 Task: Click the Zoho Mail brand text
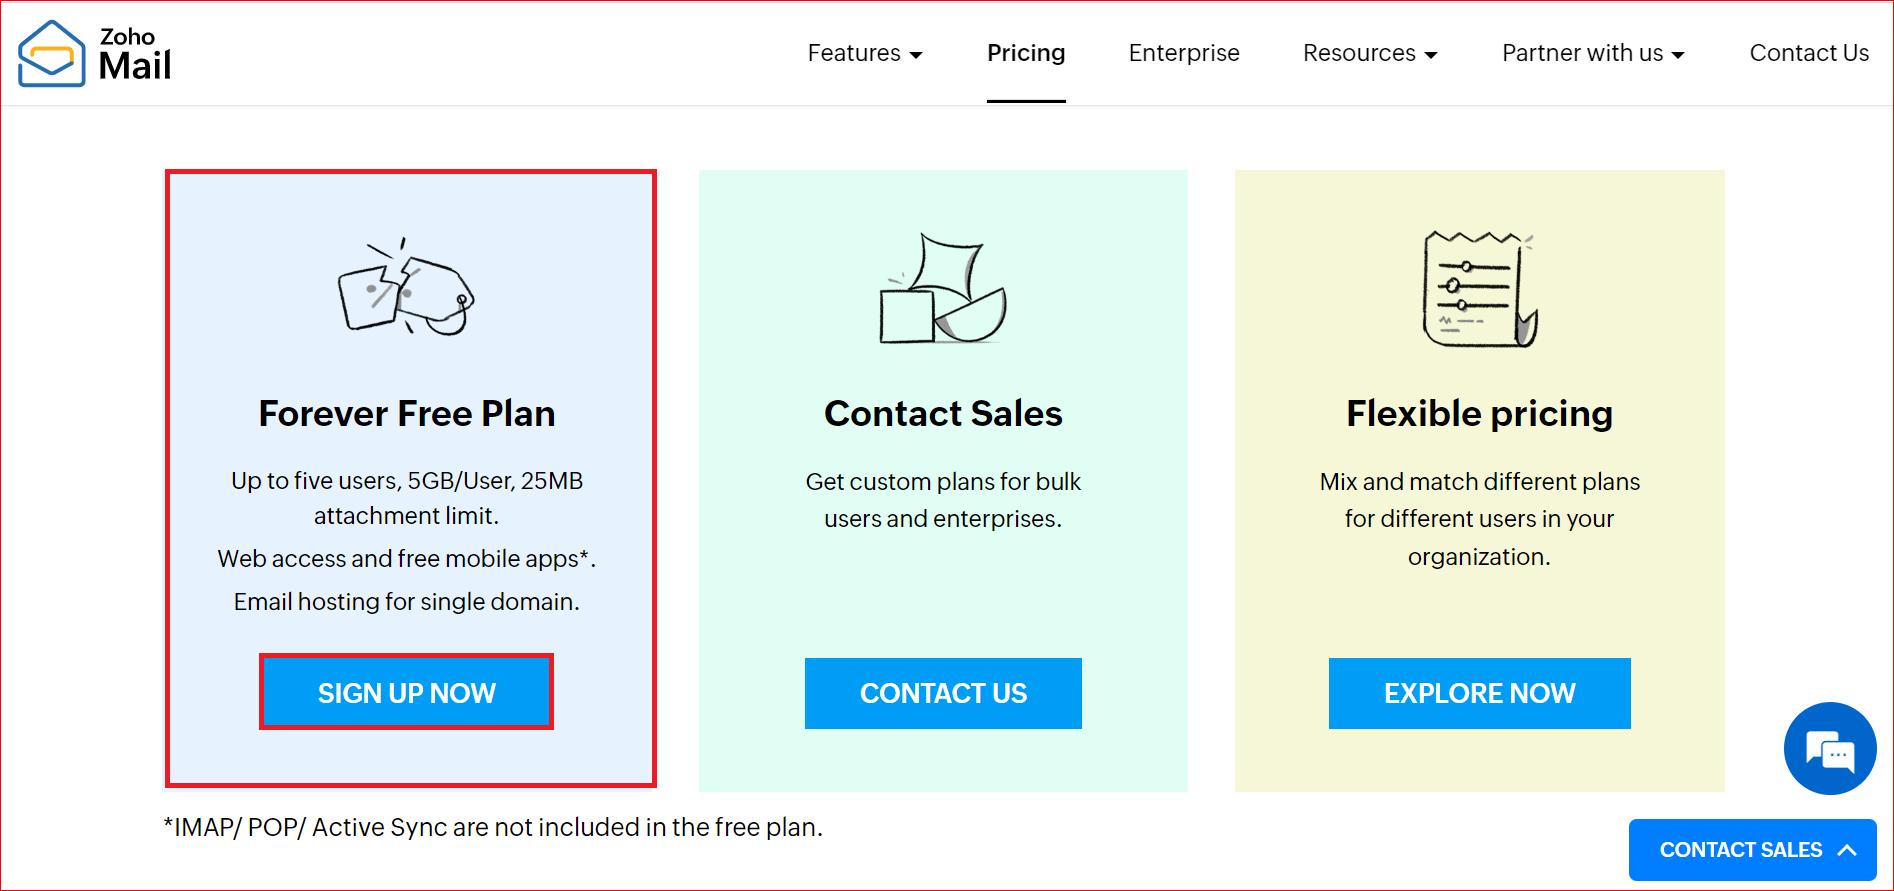(135, 55)
